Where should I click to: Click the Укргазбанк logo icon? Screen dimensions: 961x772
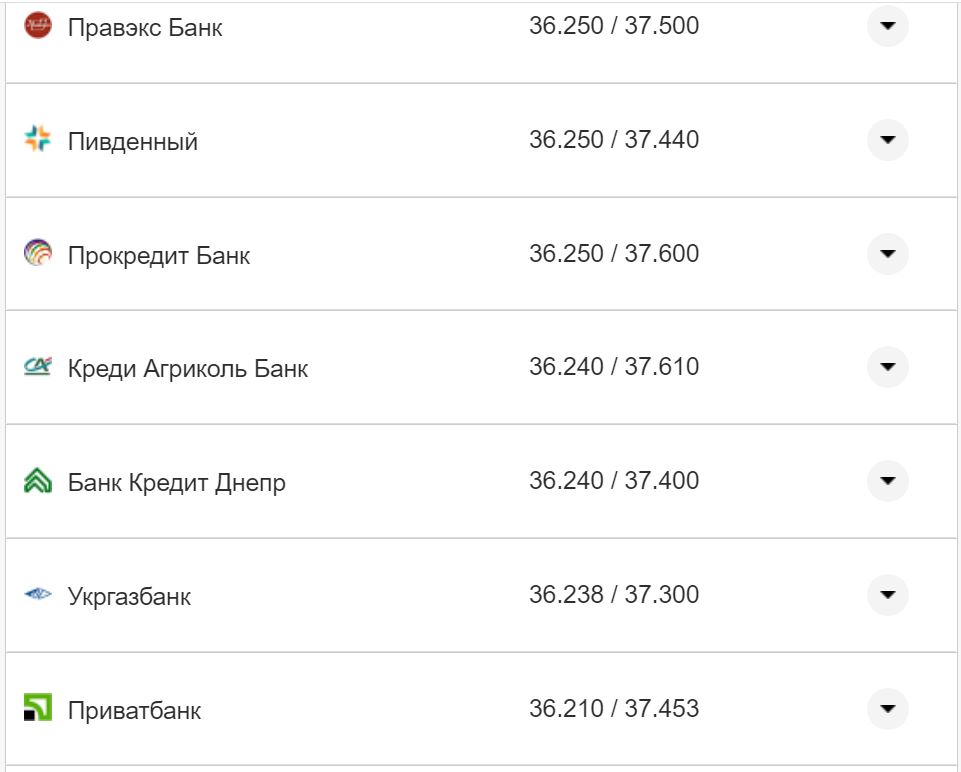coord(38,593)
